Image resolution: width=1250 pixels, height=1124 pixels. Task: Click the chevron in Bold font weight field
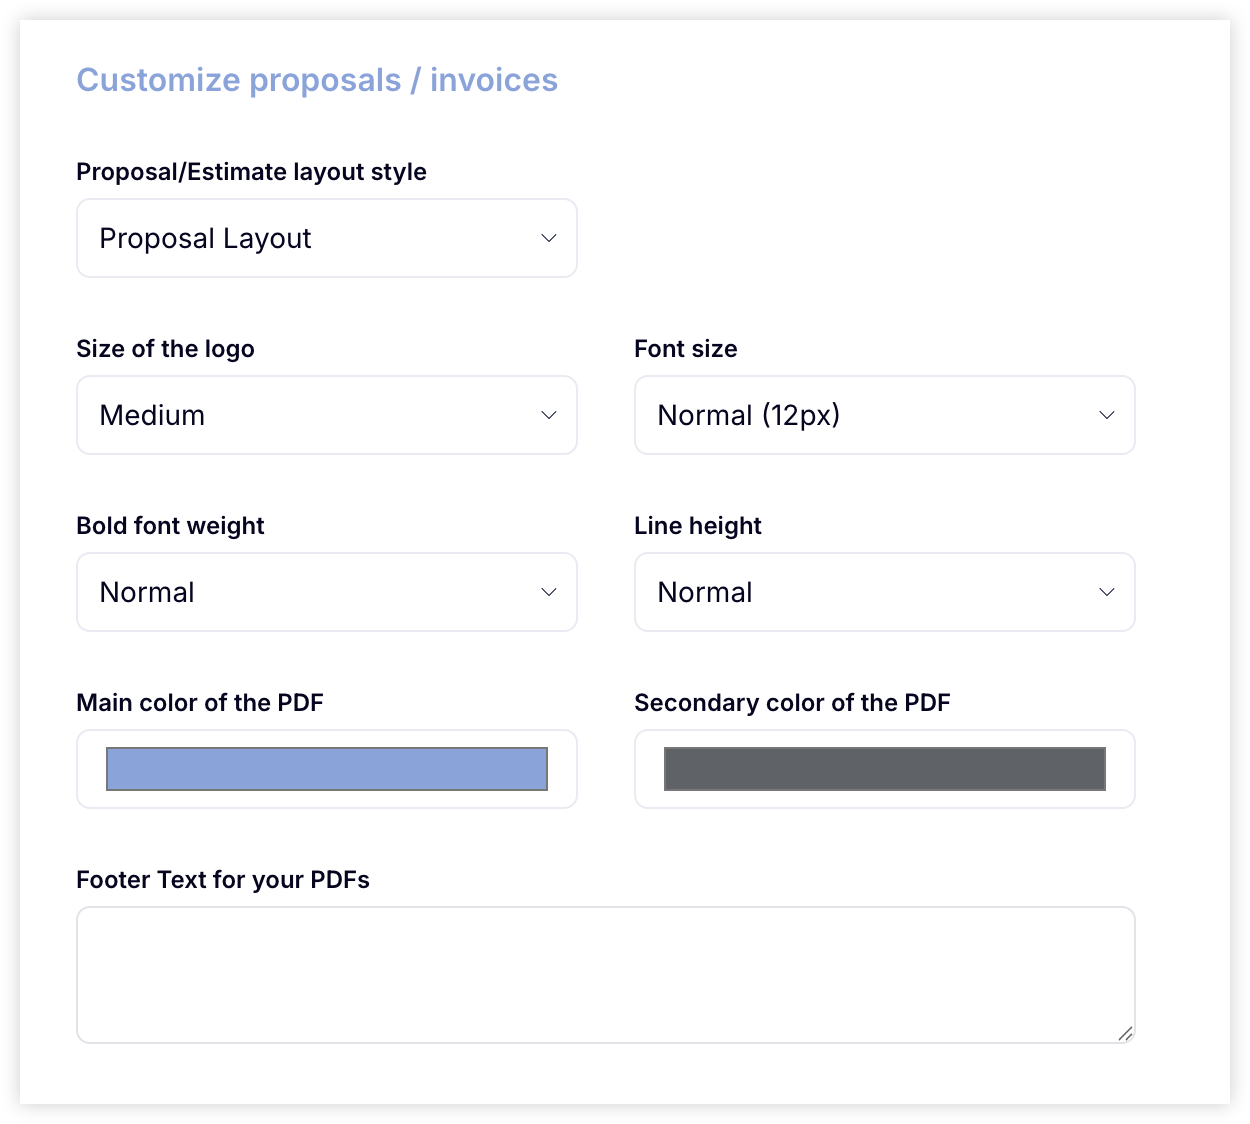pyautogui.click(x=548, y=592)
